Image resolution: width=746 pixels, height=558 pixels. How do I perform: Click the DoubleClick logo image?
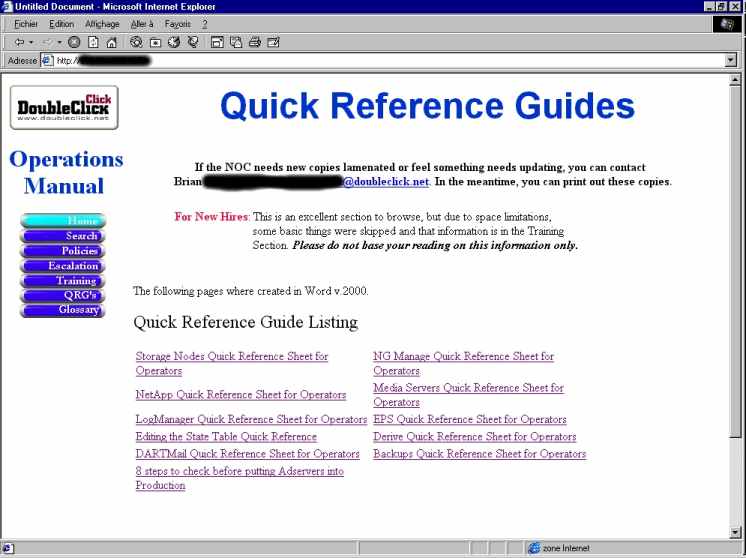click(x=64, y=108)
